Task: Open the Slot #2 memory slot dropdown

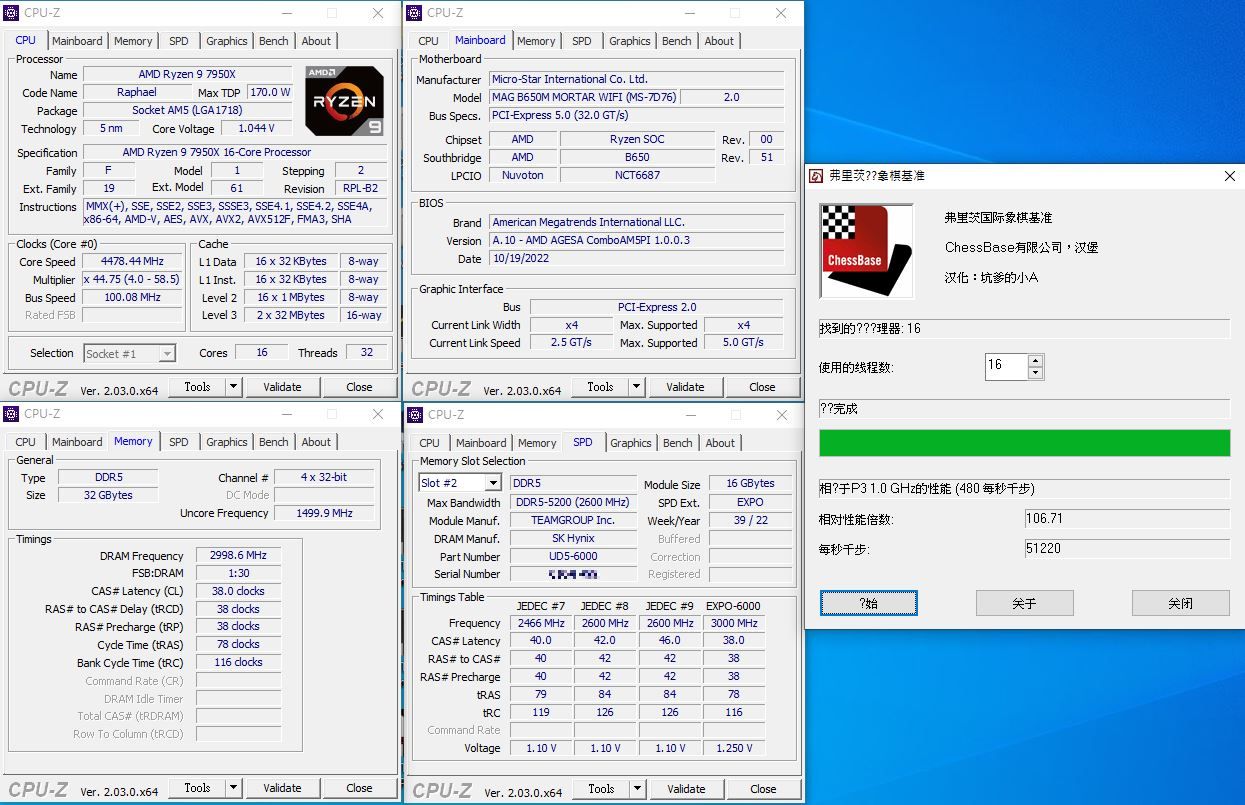Action: (x=493, y=484)
